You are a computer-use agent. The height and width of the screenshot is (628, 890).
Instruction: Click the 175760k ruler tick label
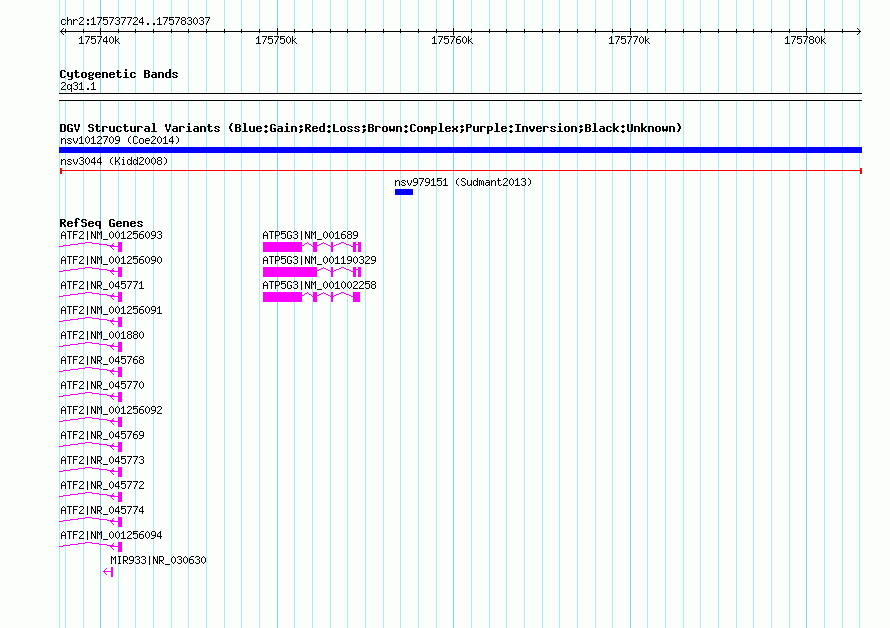click(452, 40)
